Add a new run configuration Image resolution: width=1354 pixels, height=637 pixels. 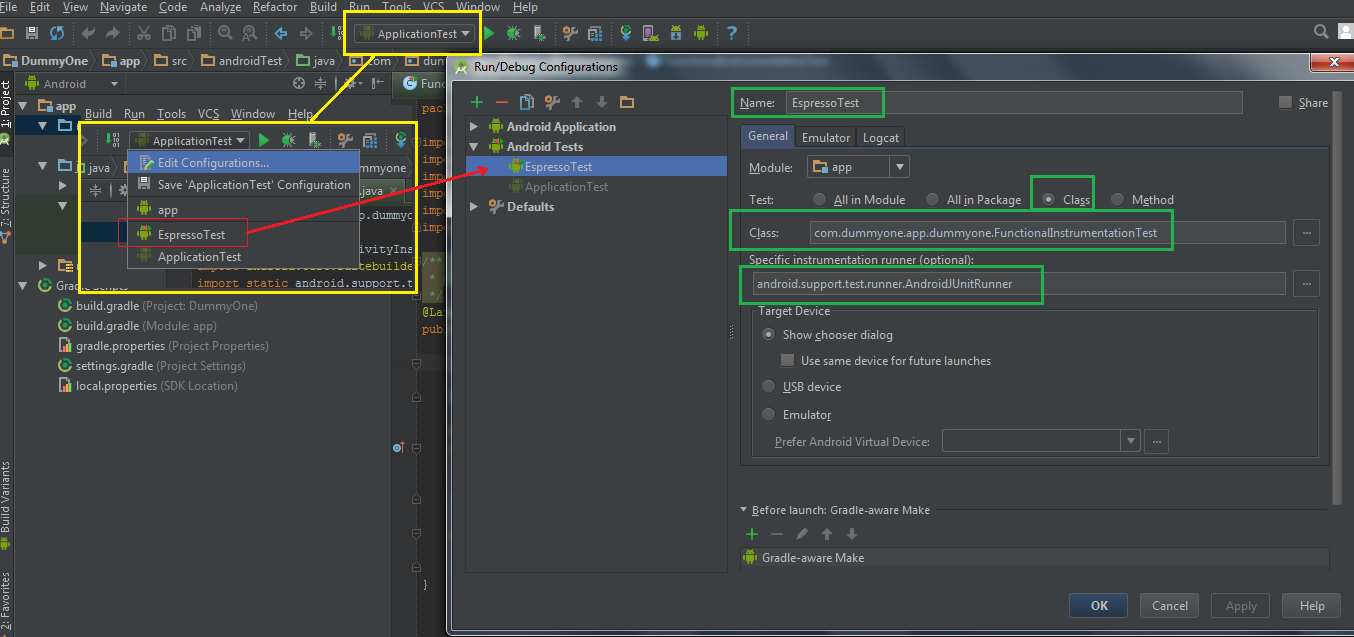point(476,101)
